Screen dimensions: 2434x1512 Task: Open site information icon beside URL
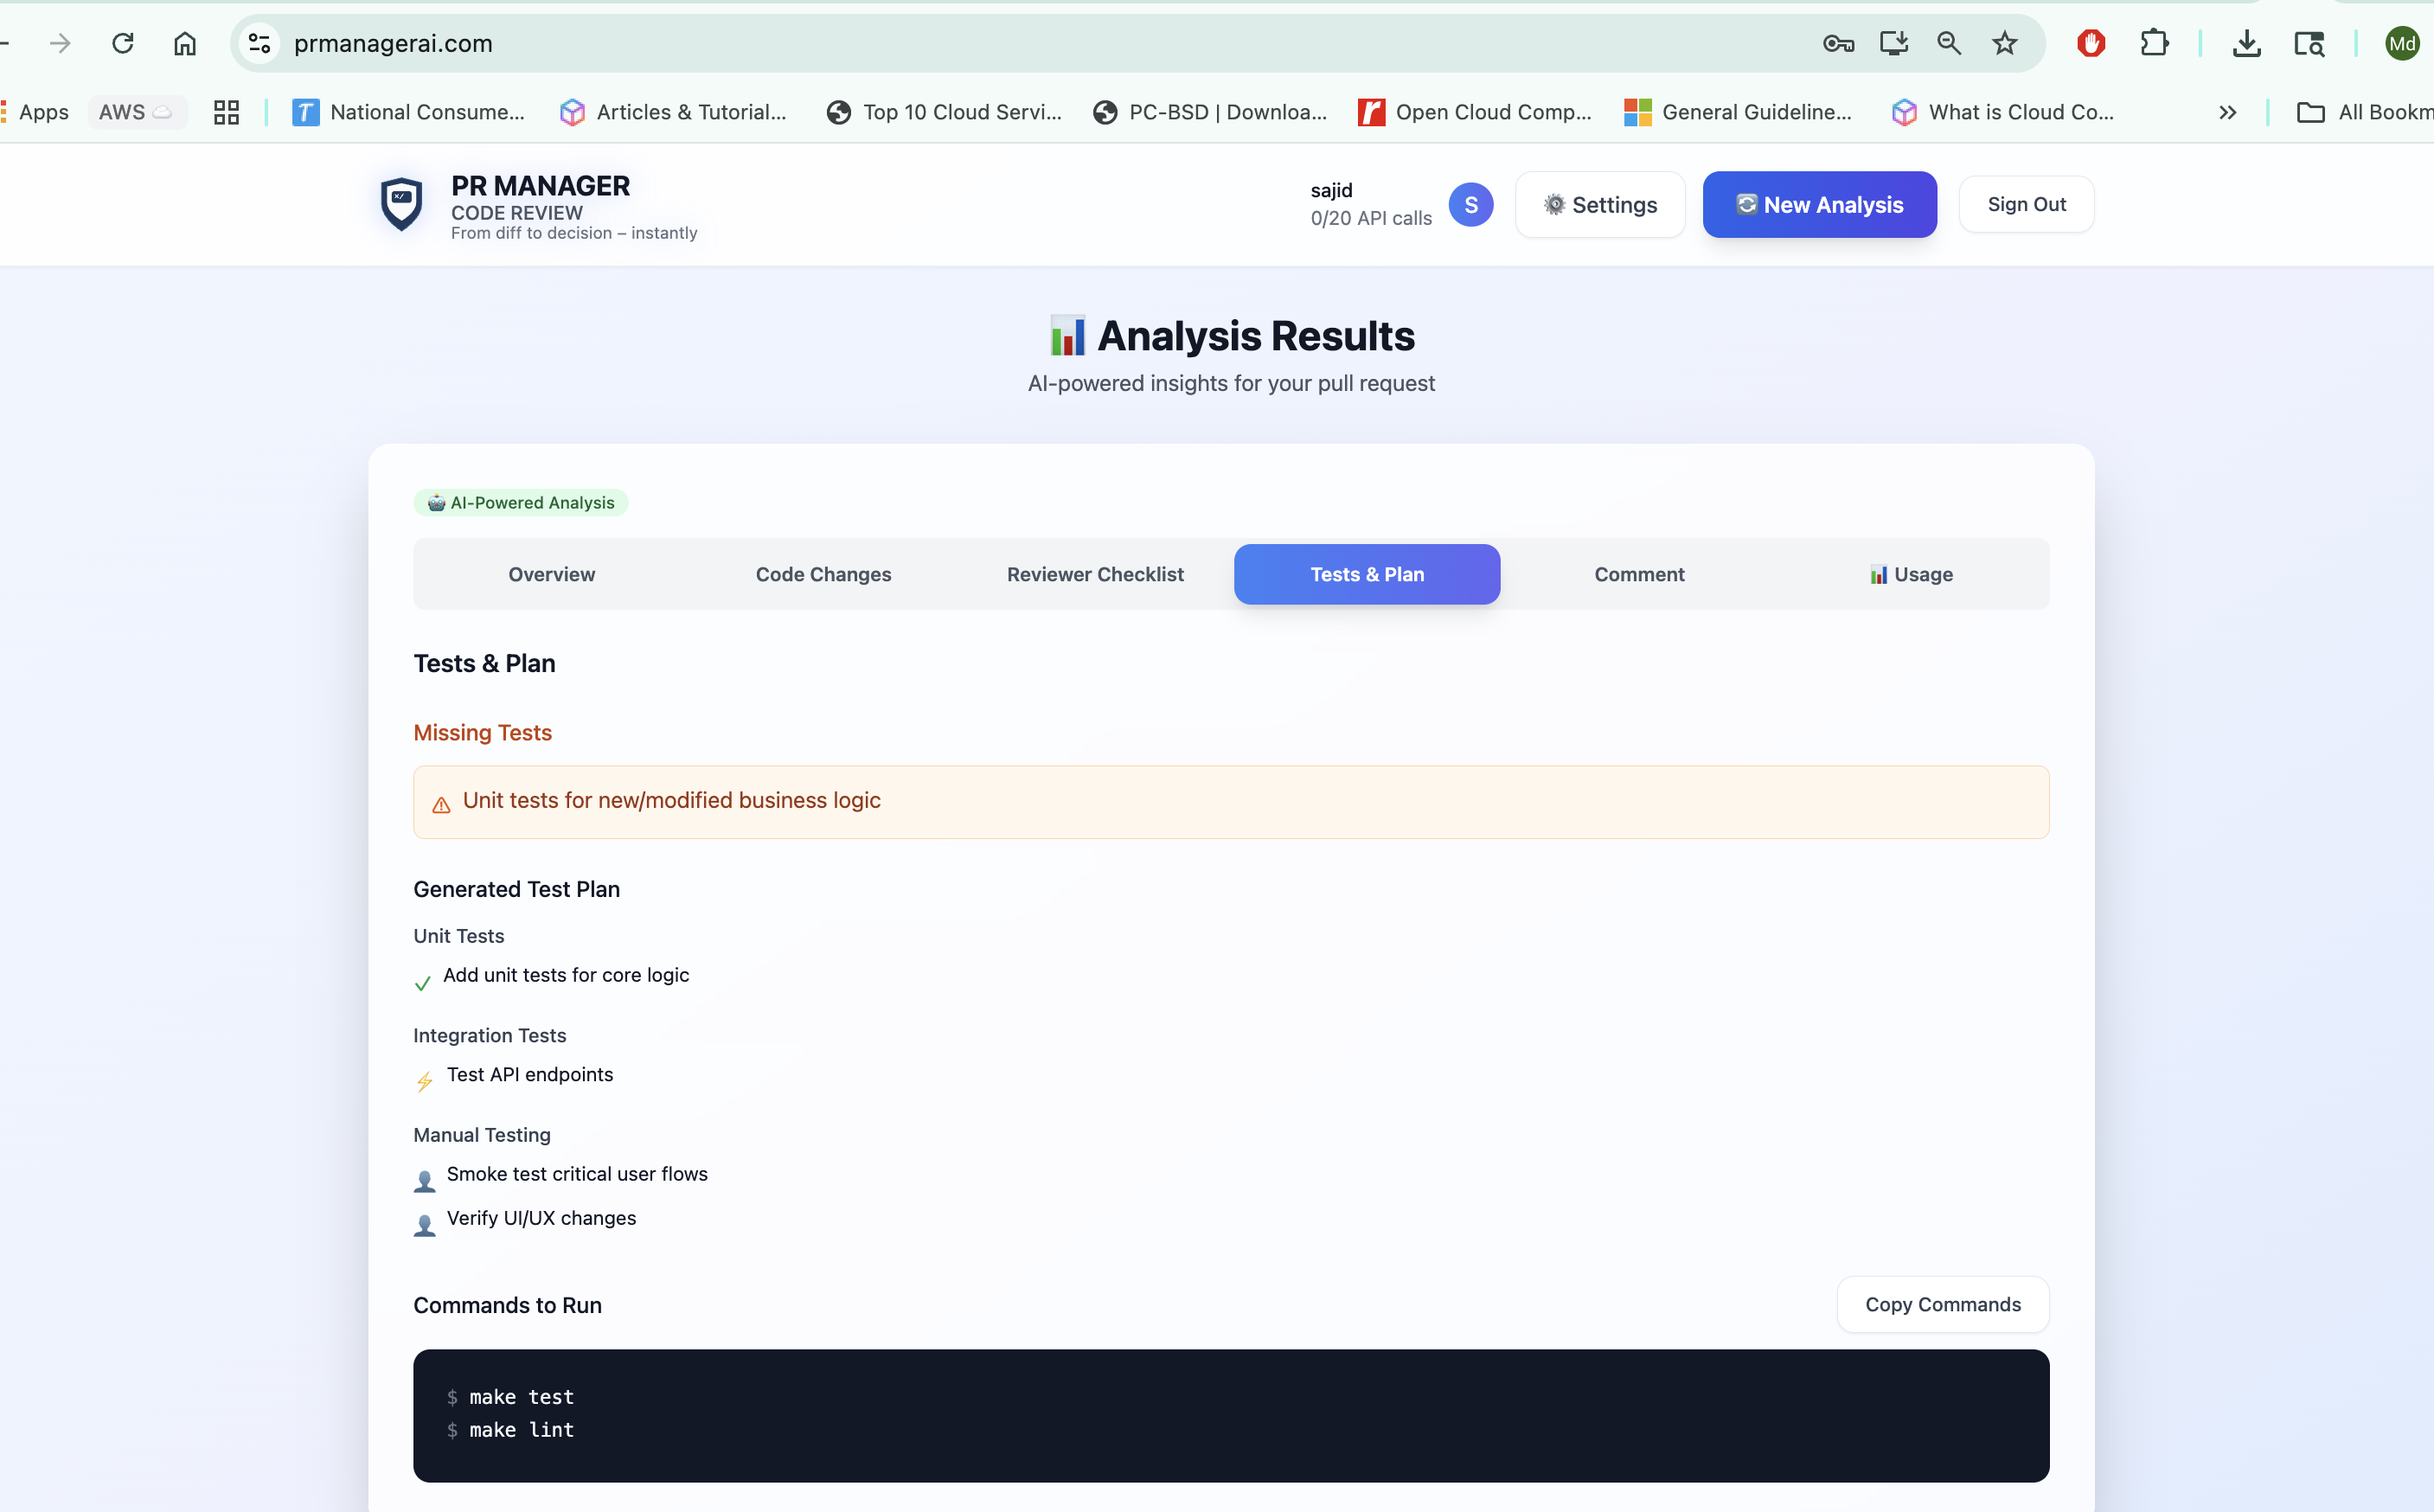pos(259,43)
